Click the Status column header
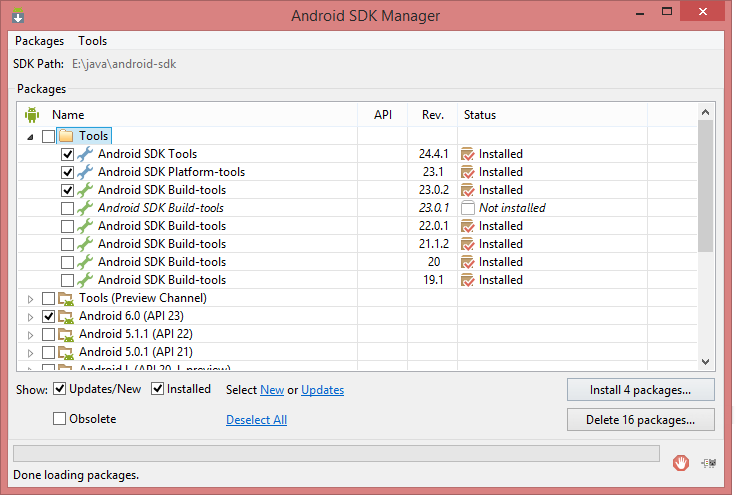Image resolution: width=736 pixels, height=495 pixels. pos(552,115)
